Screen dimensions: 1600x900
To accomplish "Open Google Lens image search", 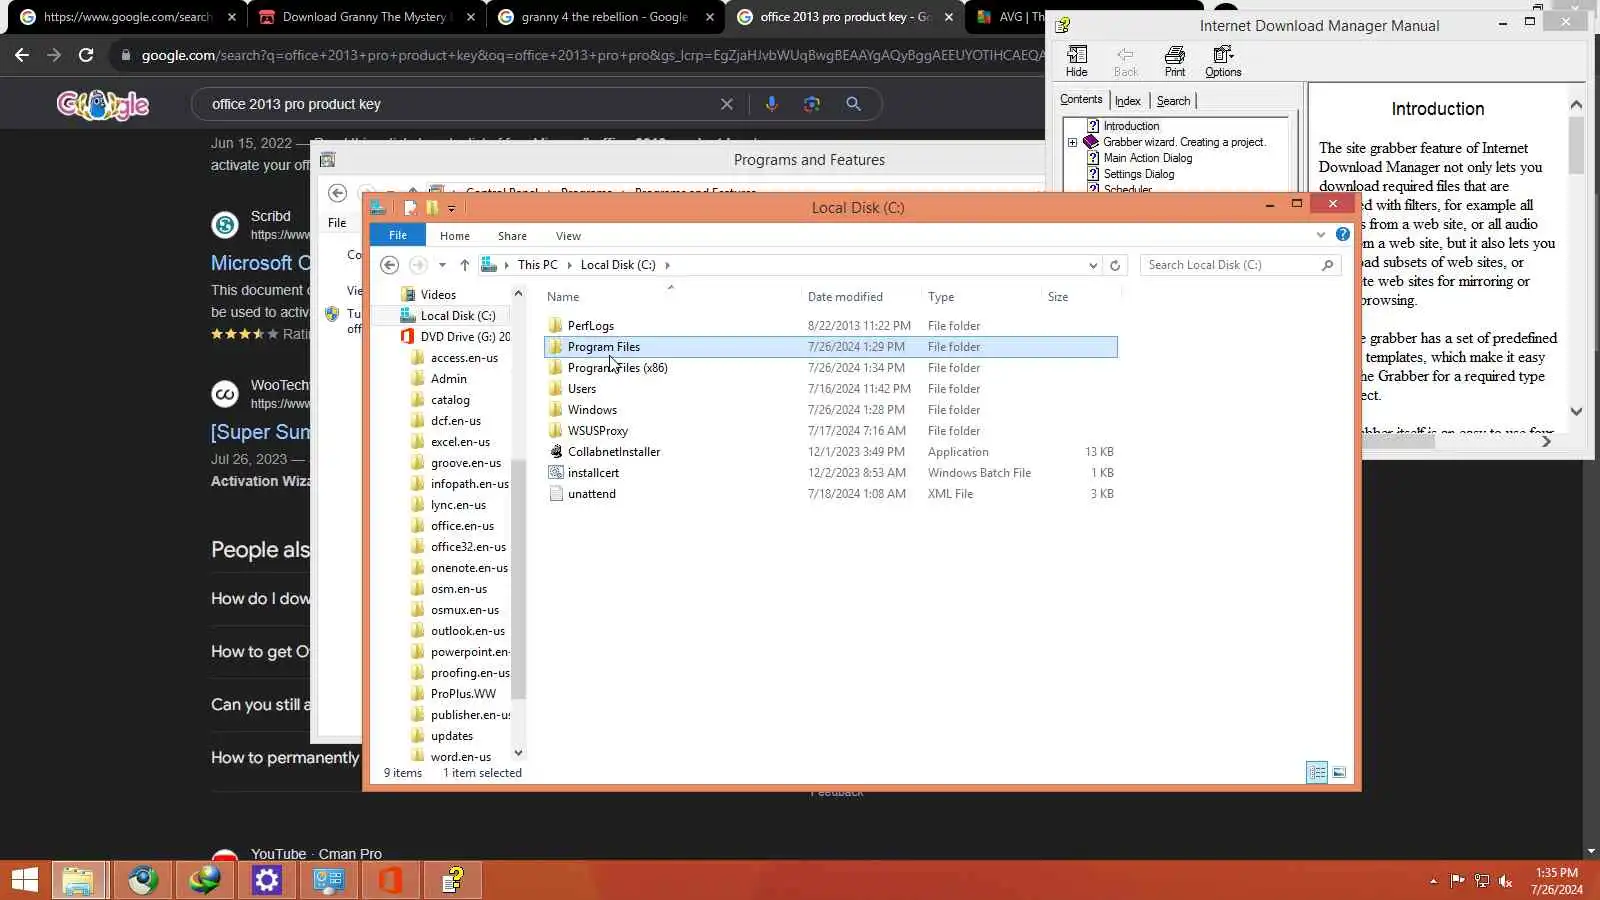I will [812, 104].
